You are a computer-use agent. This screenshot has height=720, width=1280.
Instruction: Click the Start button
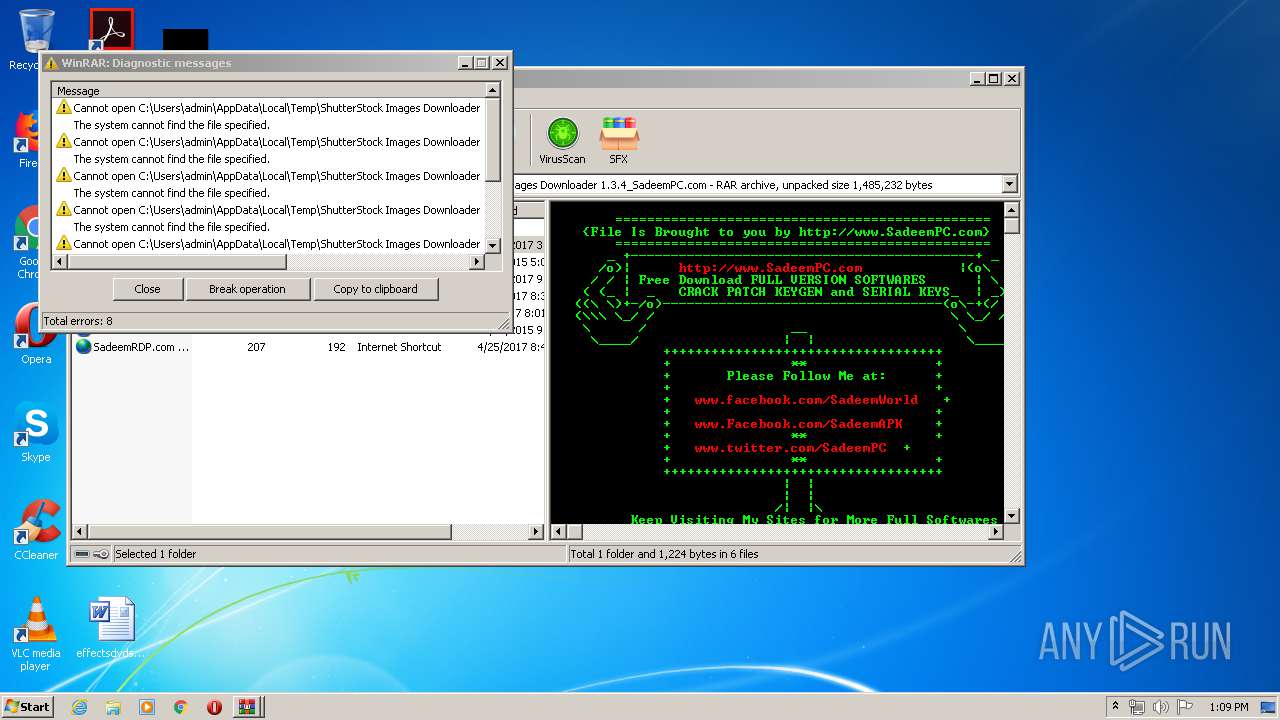pos(27,706)
